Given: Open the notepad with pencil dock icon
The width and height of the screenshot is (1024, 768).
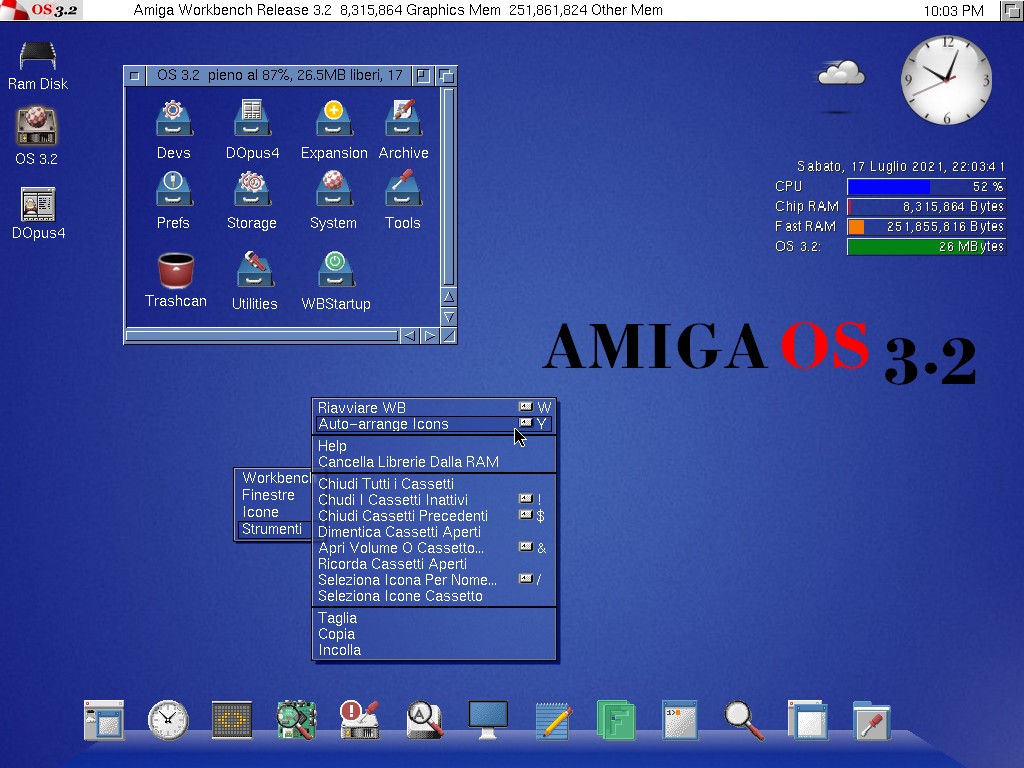Looking at the screenshot, I should click(x=553, y=719).
